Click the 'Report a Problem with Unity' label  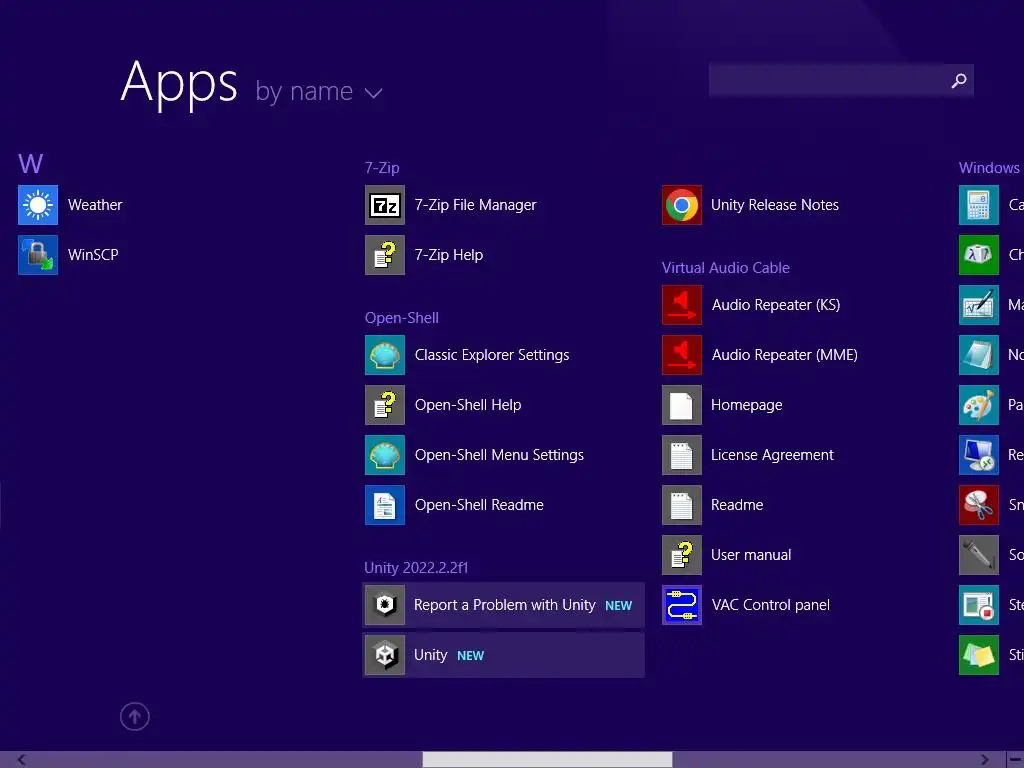coord(505,605)
